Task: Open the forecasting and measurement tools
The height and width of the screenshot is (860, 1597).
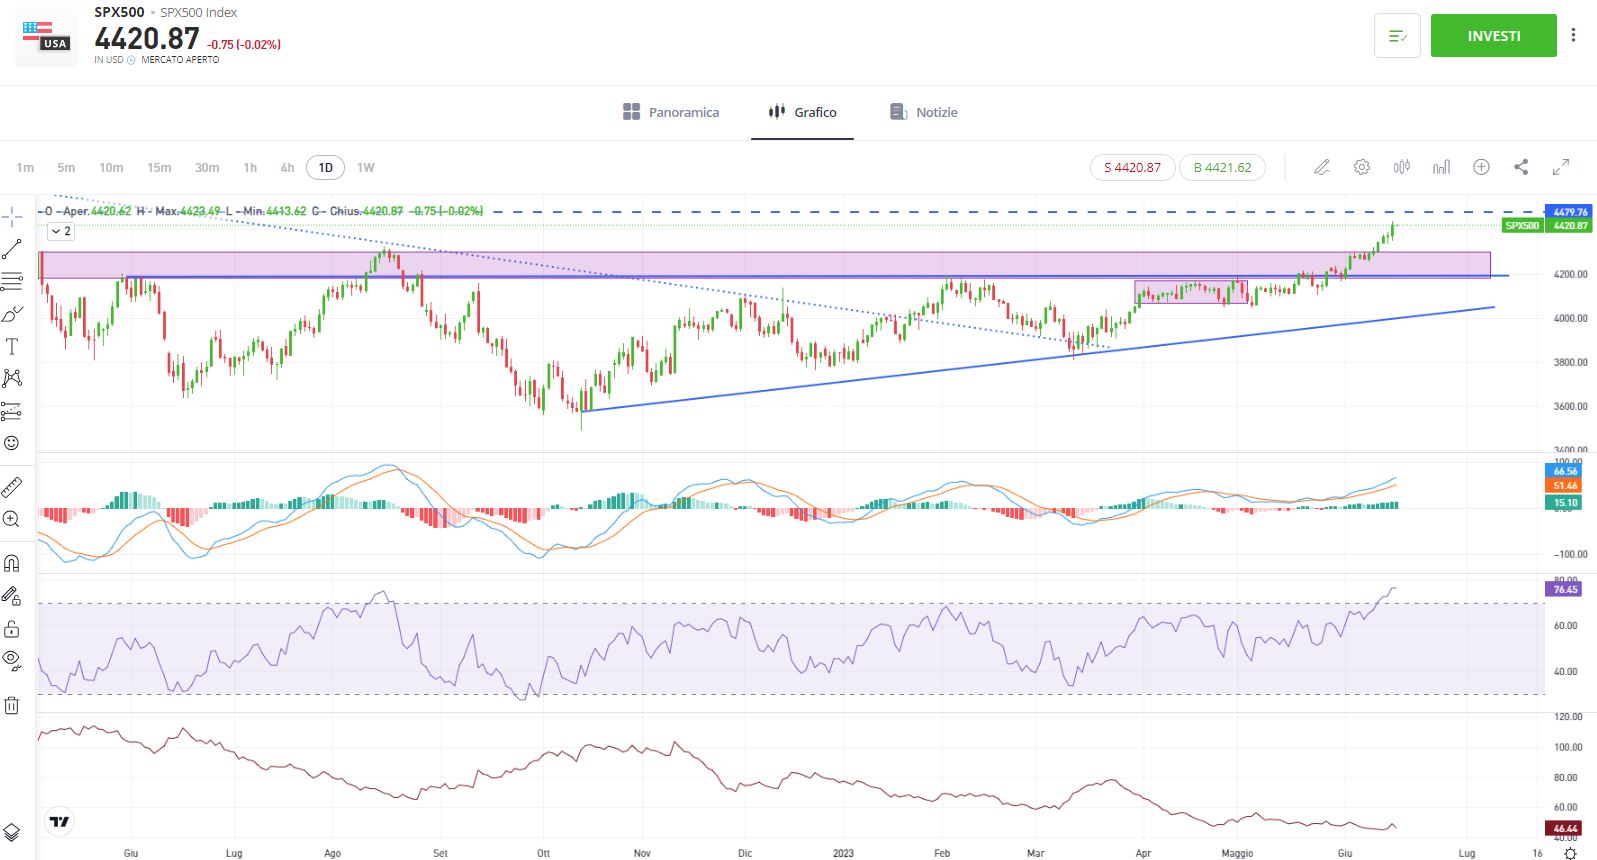Action: pyautogui.click(x=12, y=410)
